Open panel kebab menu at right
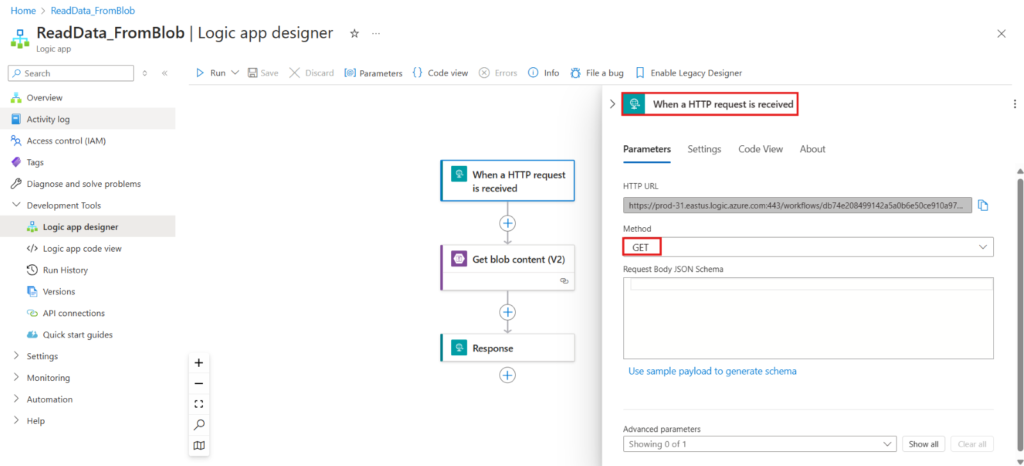1024x466 pixels. pos(1014,104)
